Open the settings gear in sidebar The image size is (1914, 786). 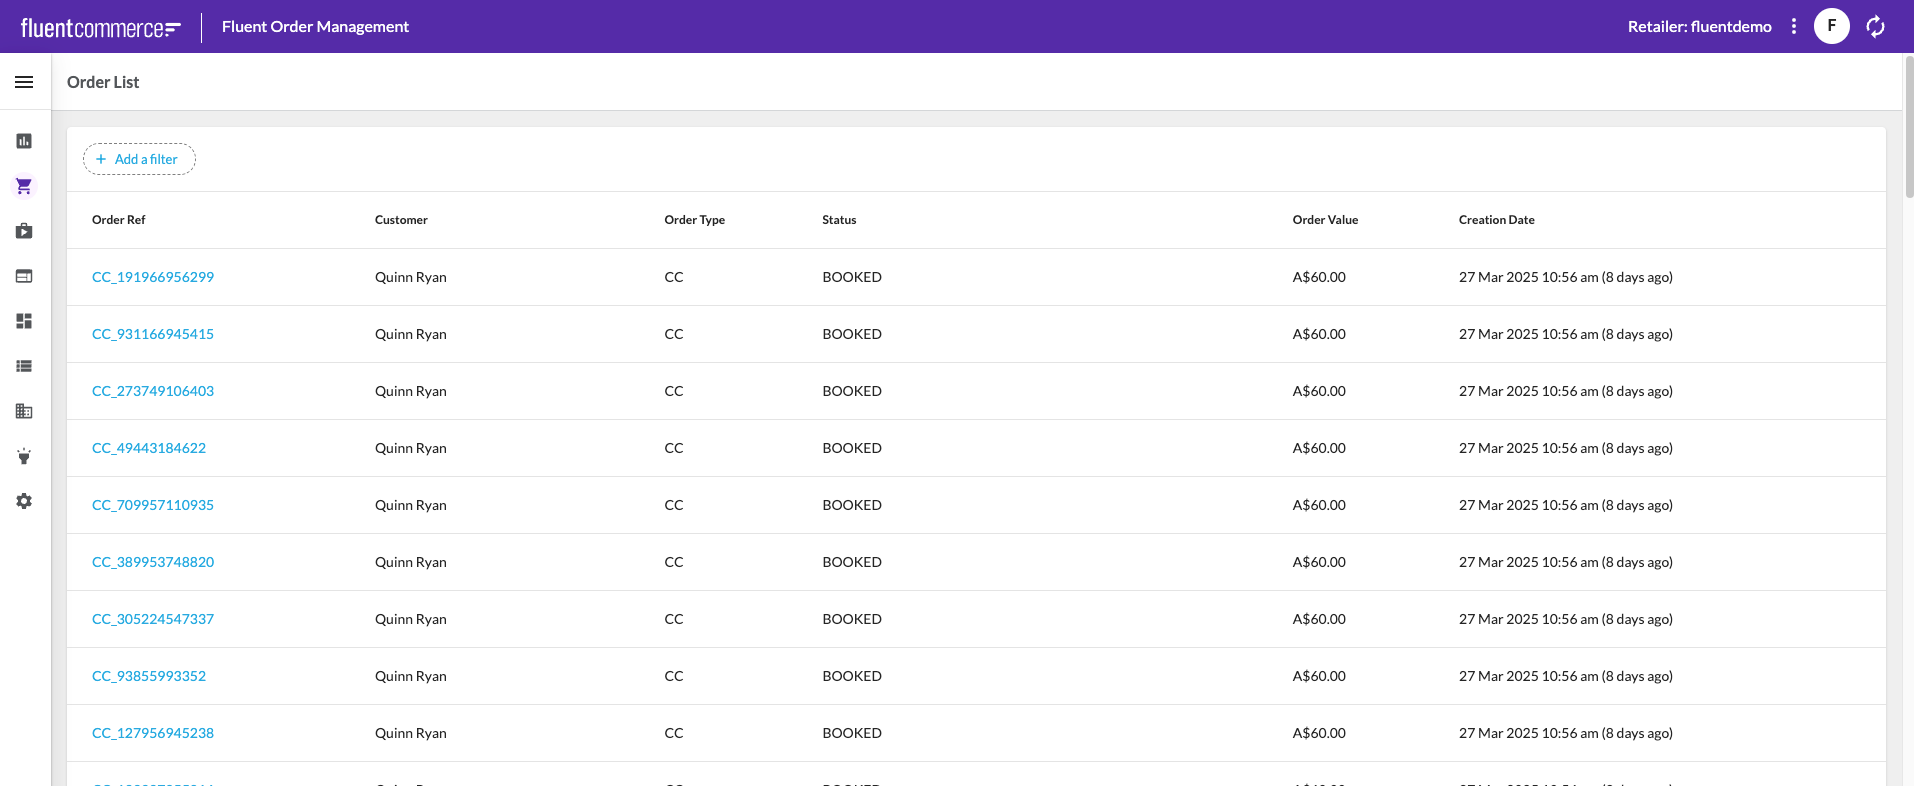pos(24,501)
